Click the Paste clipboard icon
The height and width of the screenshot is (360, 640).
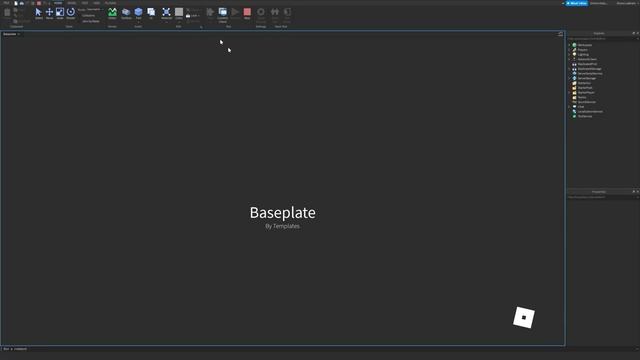7,13
